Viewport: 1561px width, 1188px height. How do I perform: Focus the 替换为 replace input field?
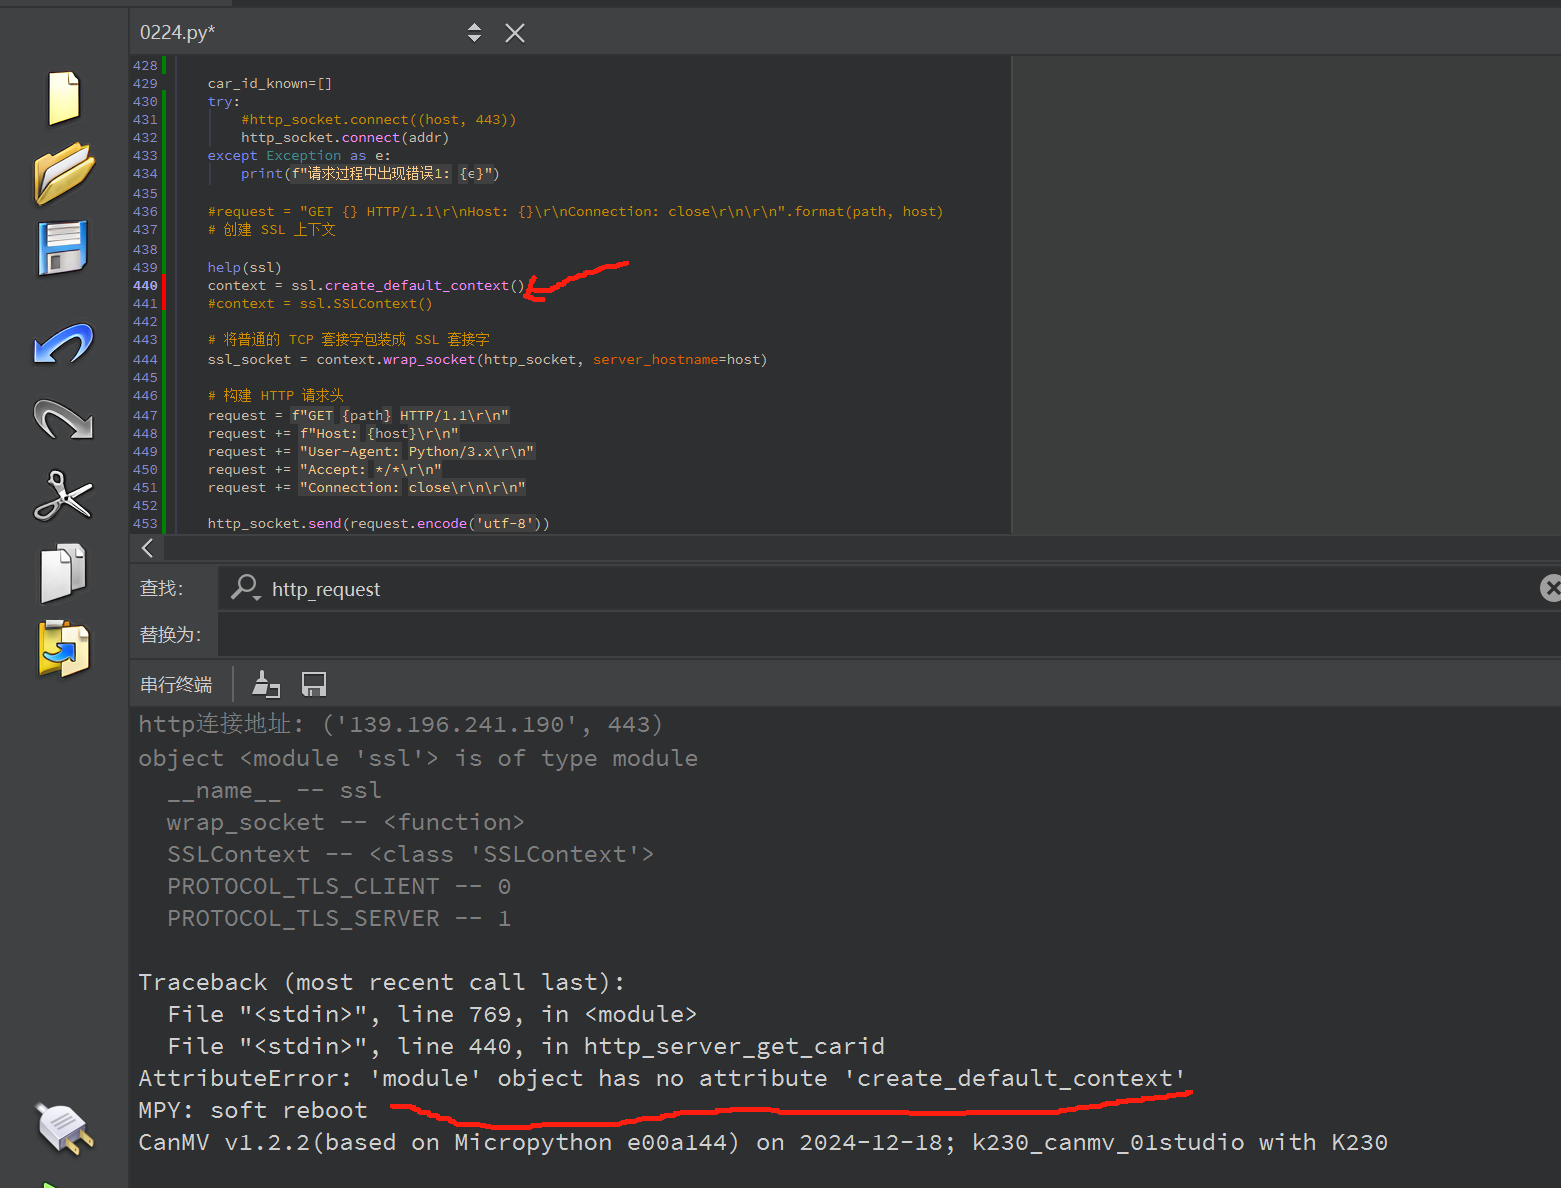click(880, 635)
